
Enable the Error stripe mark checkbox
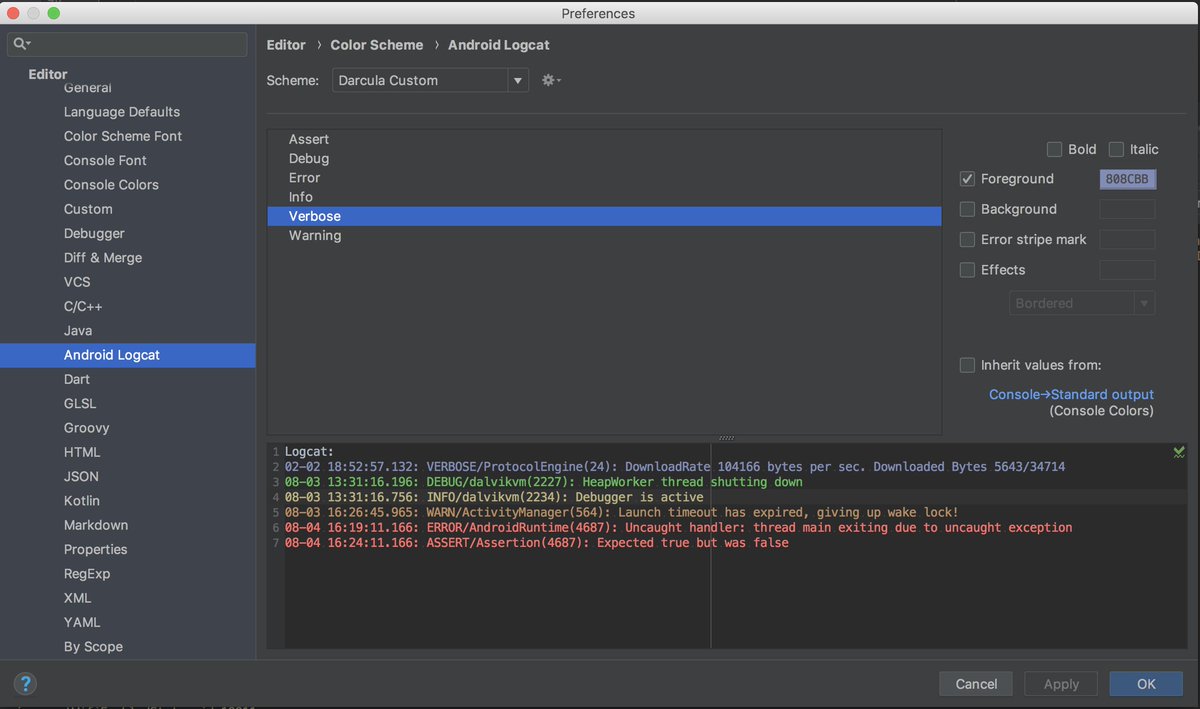click(x=967, y=240)
